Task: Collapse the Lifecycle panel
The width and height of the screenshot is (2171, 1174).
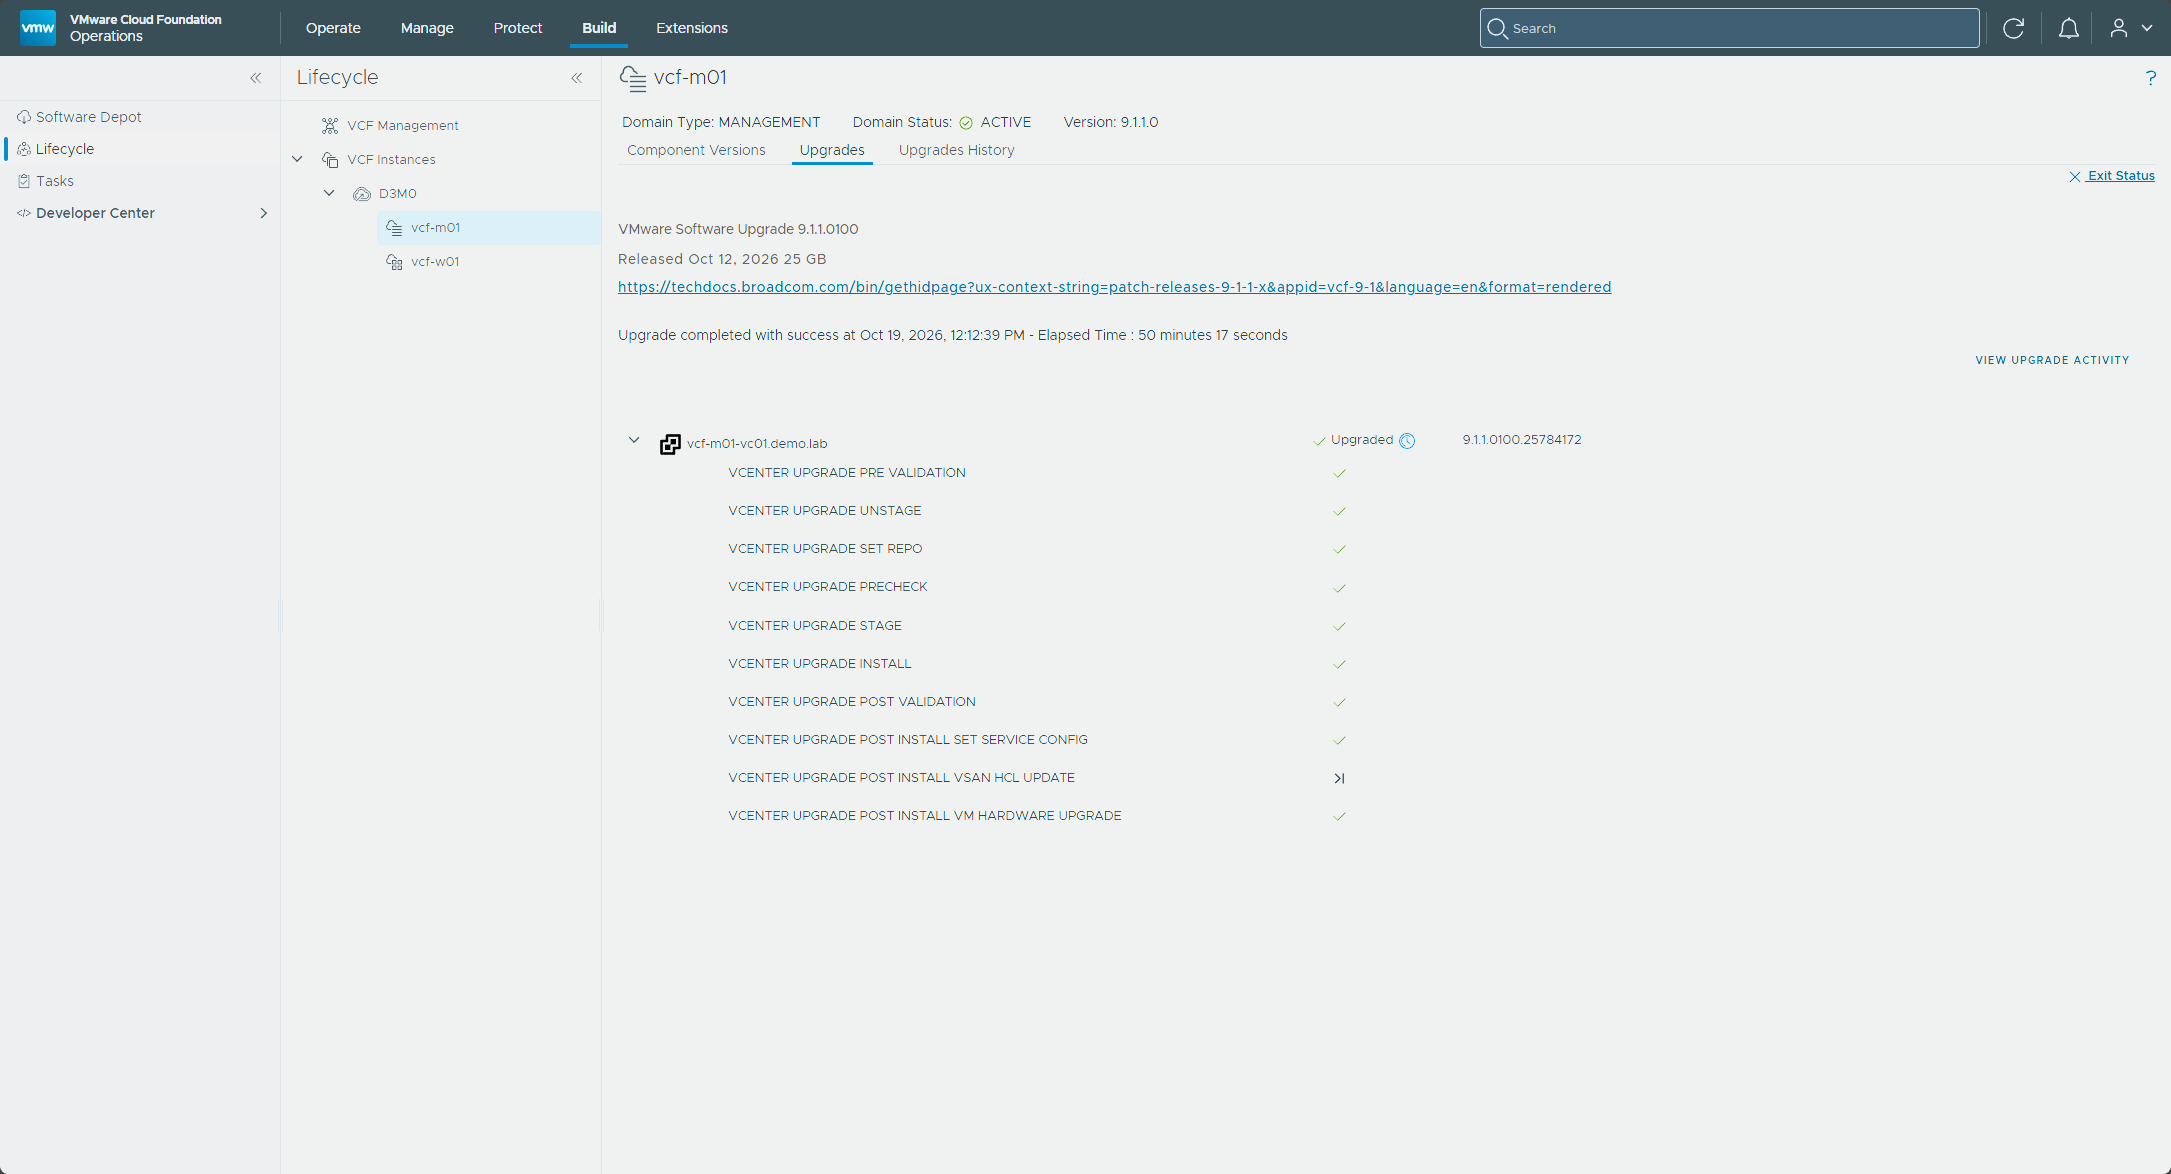Action: (x=577, y=78)
